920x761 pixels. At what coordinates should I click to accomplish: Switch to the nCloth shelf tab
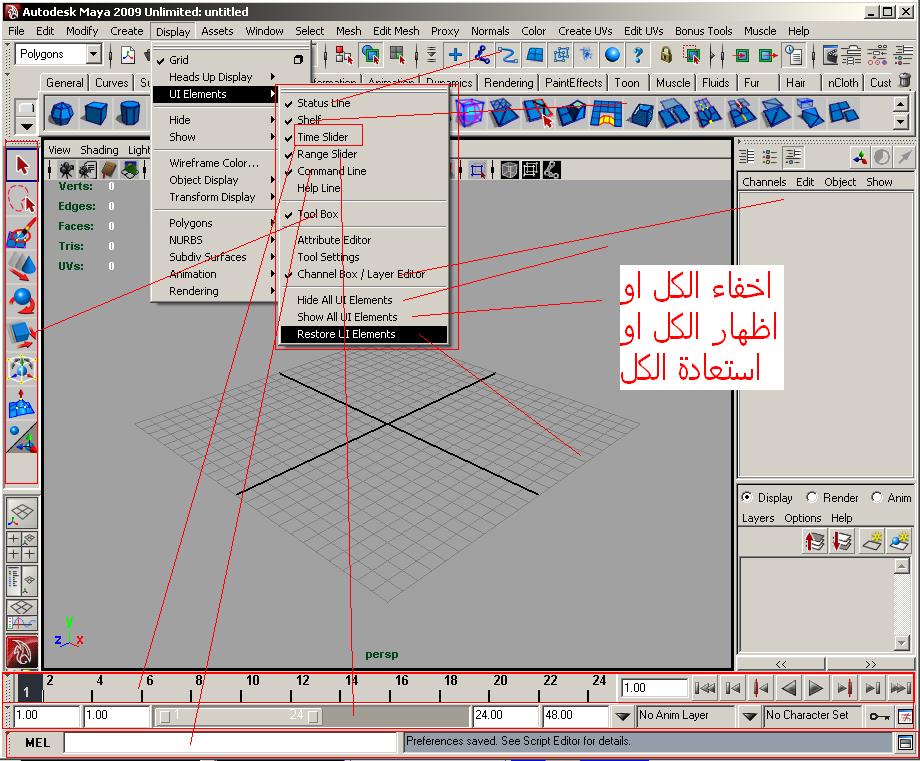pos(843,83)
